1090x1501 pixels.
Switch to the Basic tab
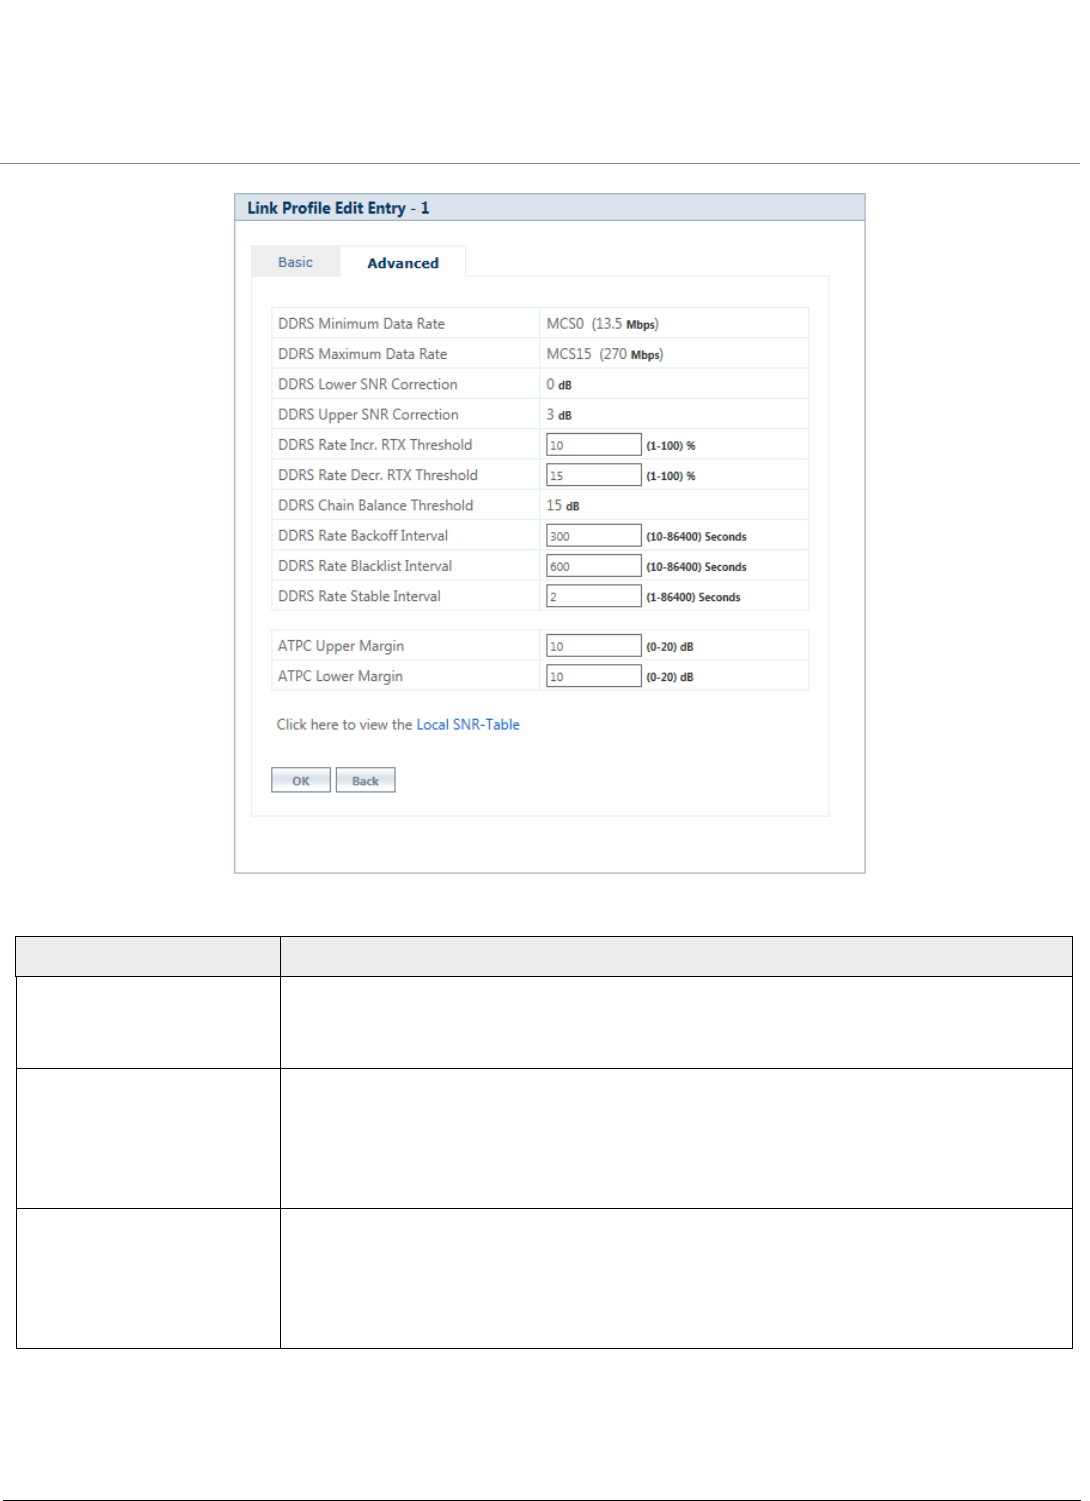pyautogui.click(x=295, y=262)
